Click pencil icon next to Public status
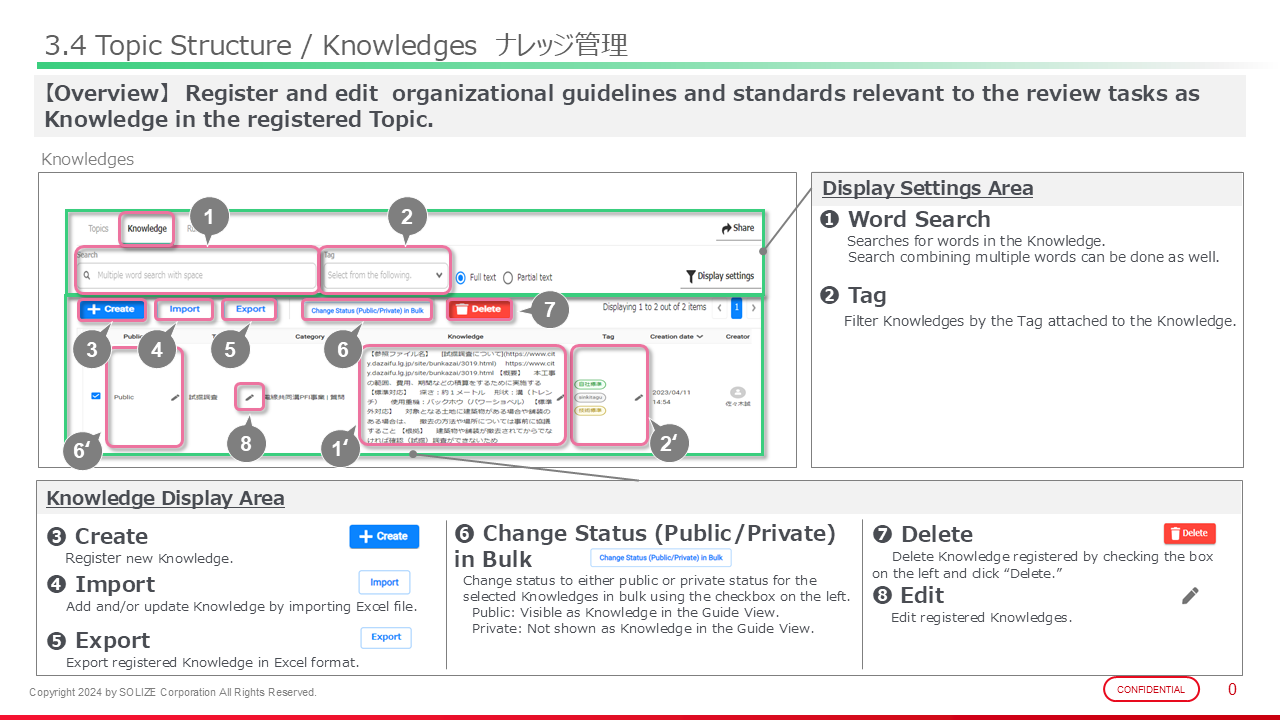Viewport: 1280px width, 720px height. point(175,397)
